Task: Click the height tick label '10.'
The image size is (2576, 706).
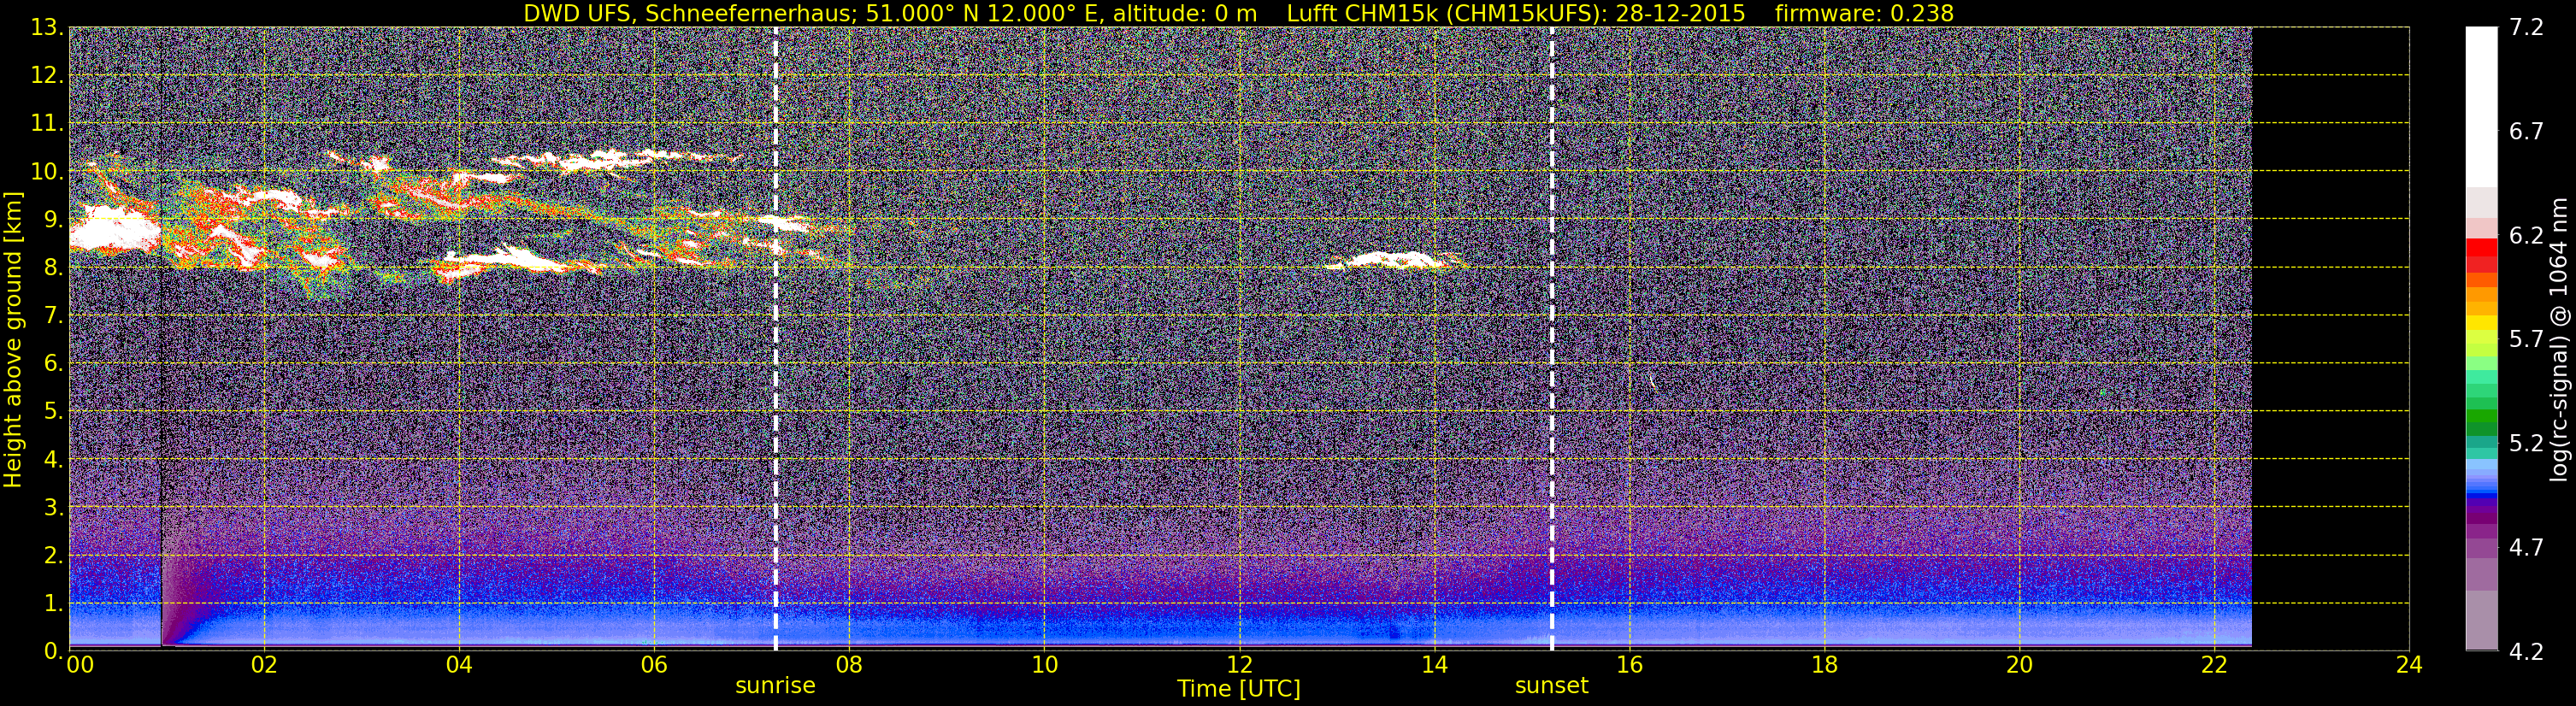Action: [46, 171]
